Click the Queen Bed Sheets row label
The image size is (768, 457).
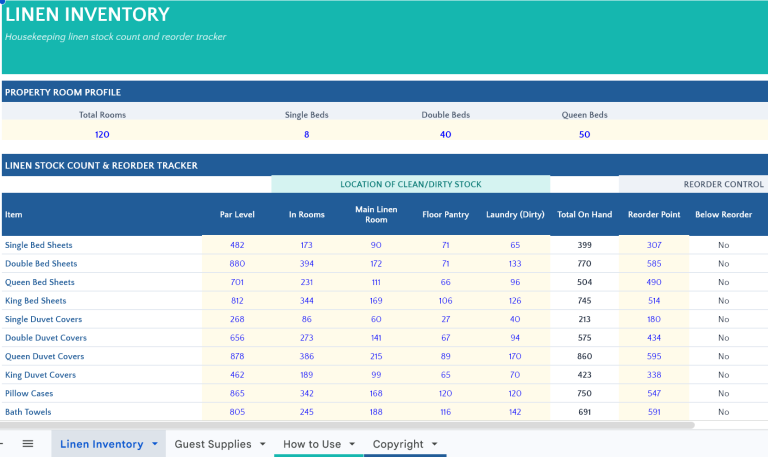40,282
